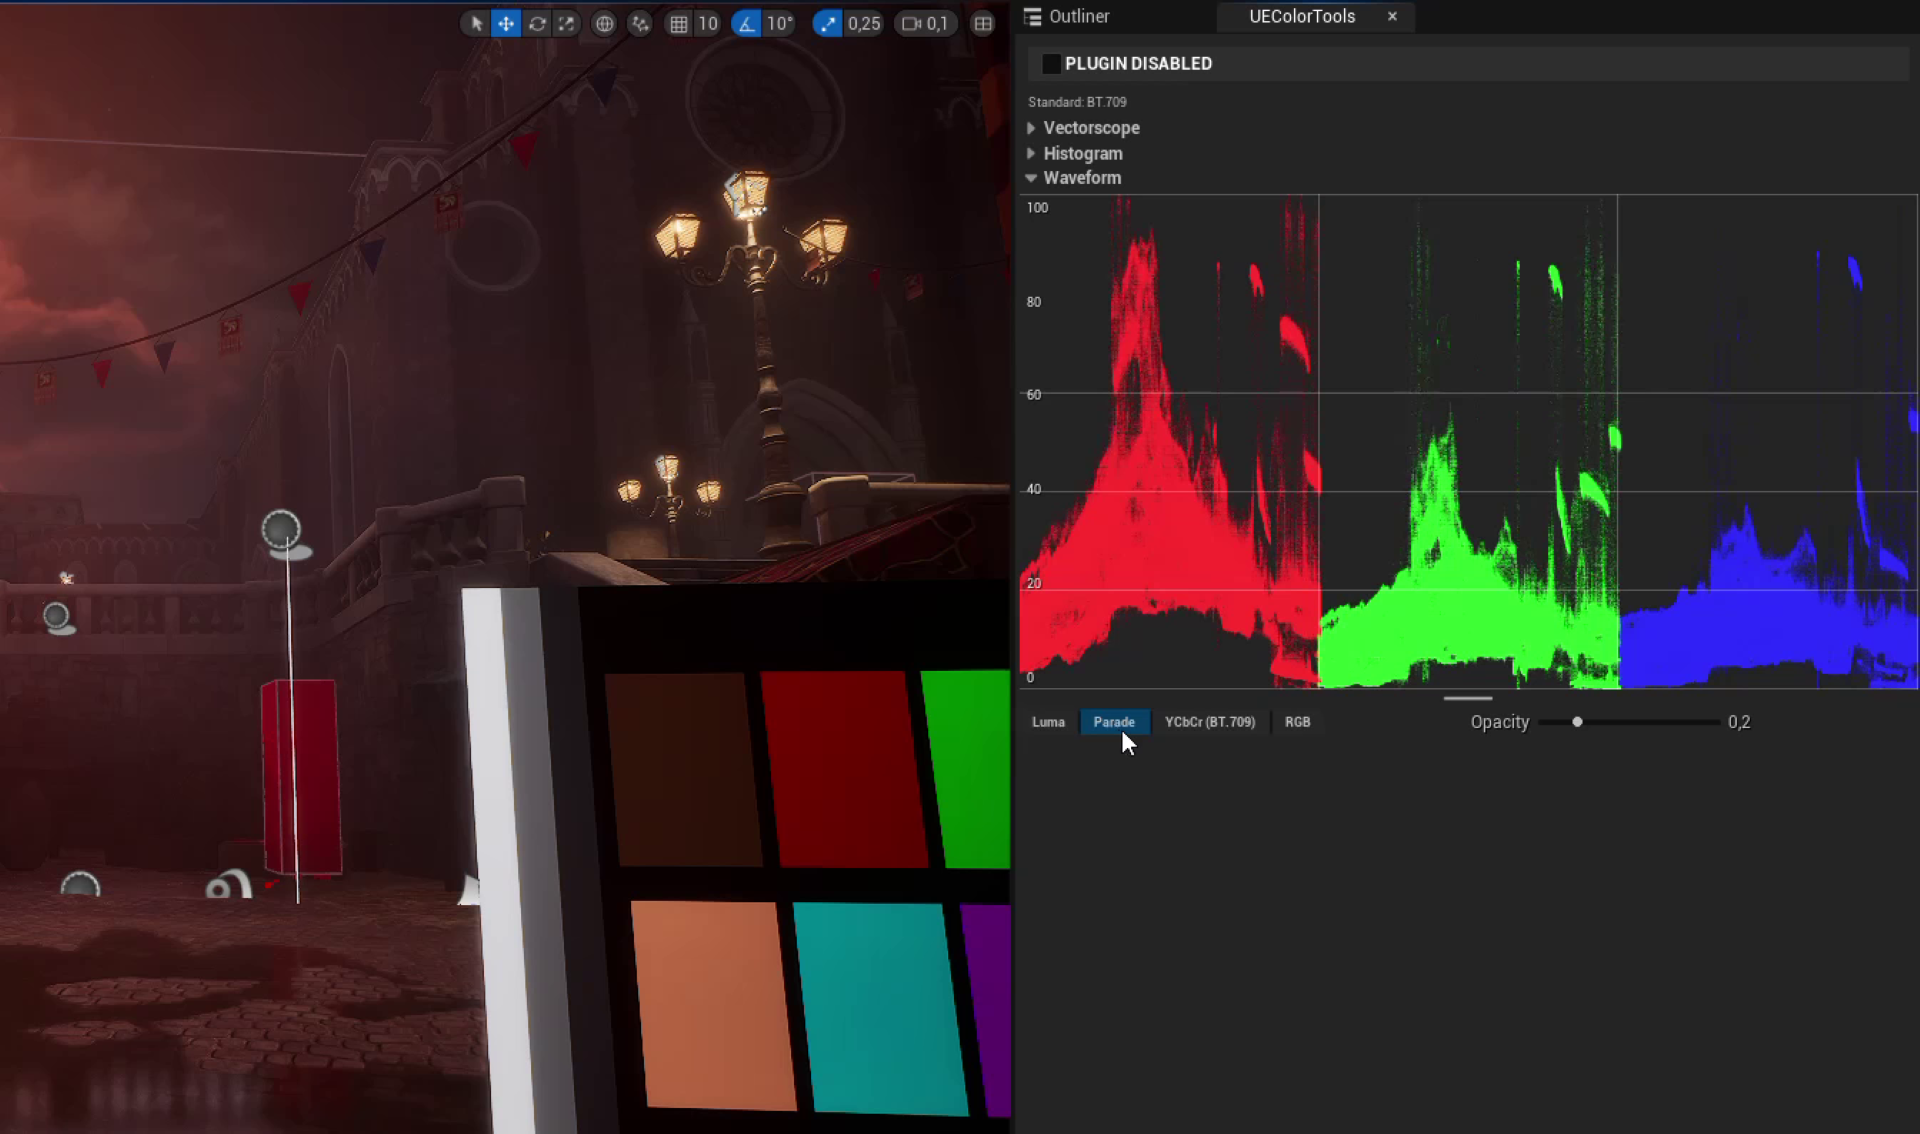Toggle scale snapping button
Screen dimensions: 1920x1134
coord(827,23)
